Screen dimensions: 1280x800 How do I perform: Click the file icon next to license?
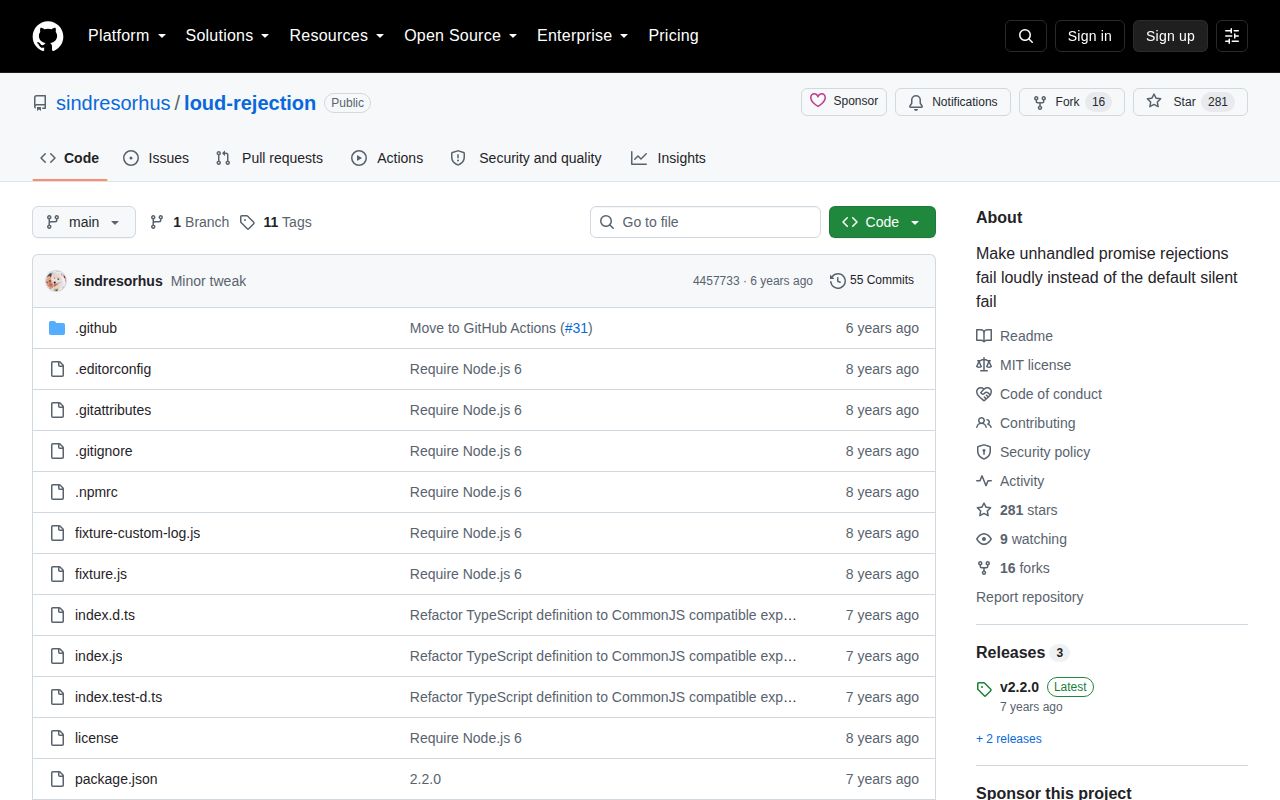tap(57, 738)
